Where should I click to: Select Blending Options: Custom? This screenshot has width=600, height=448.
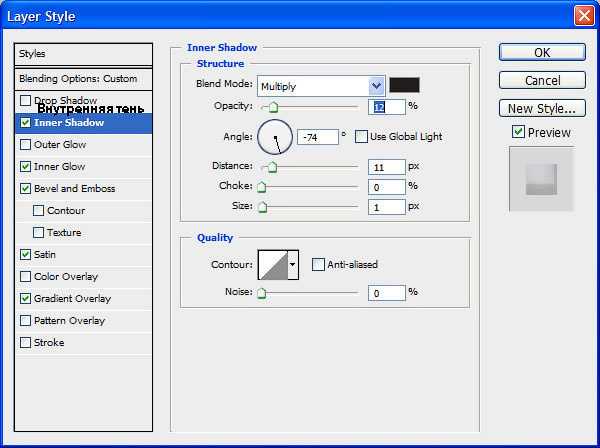click(x=83, y=79)
